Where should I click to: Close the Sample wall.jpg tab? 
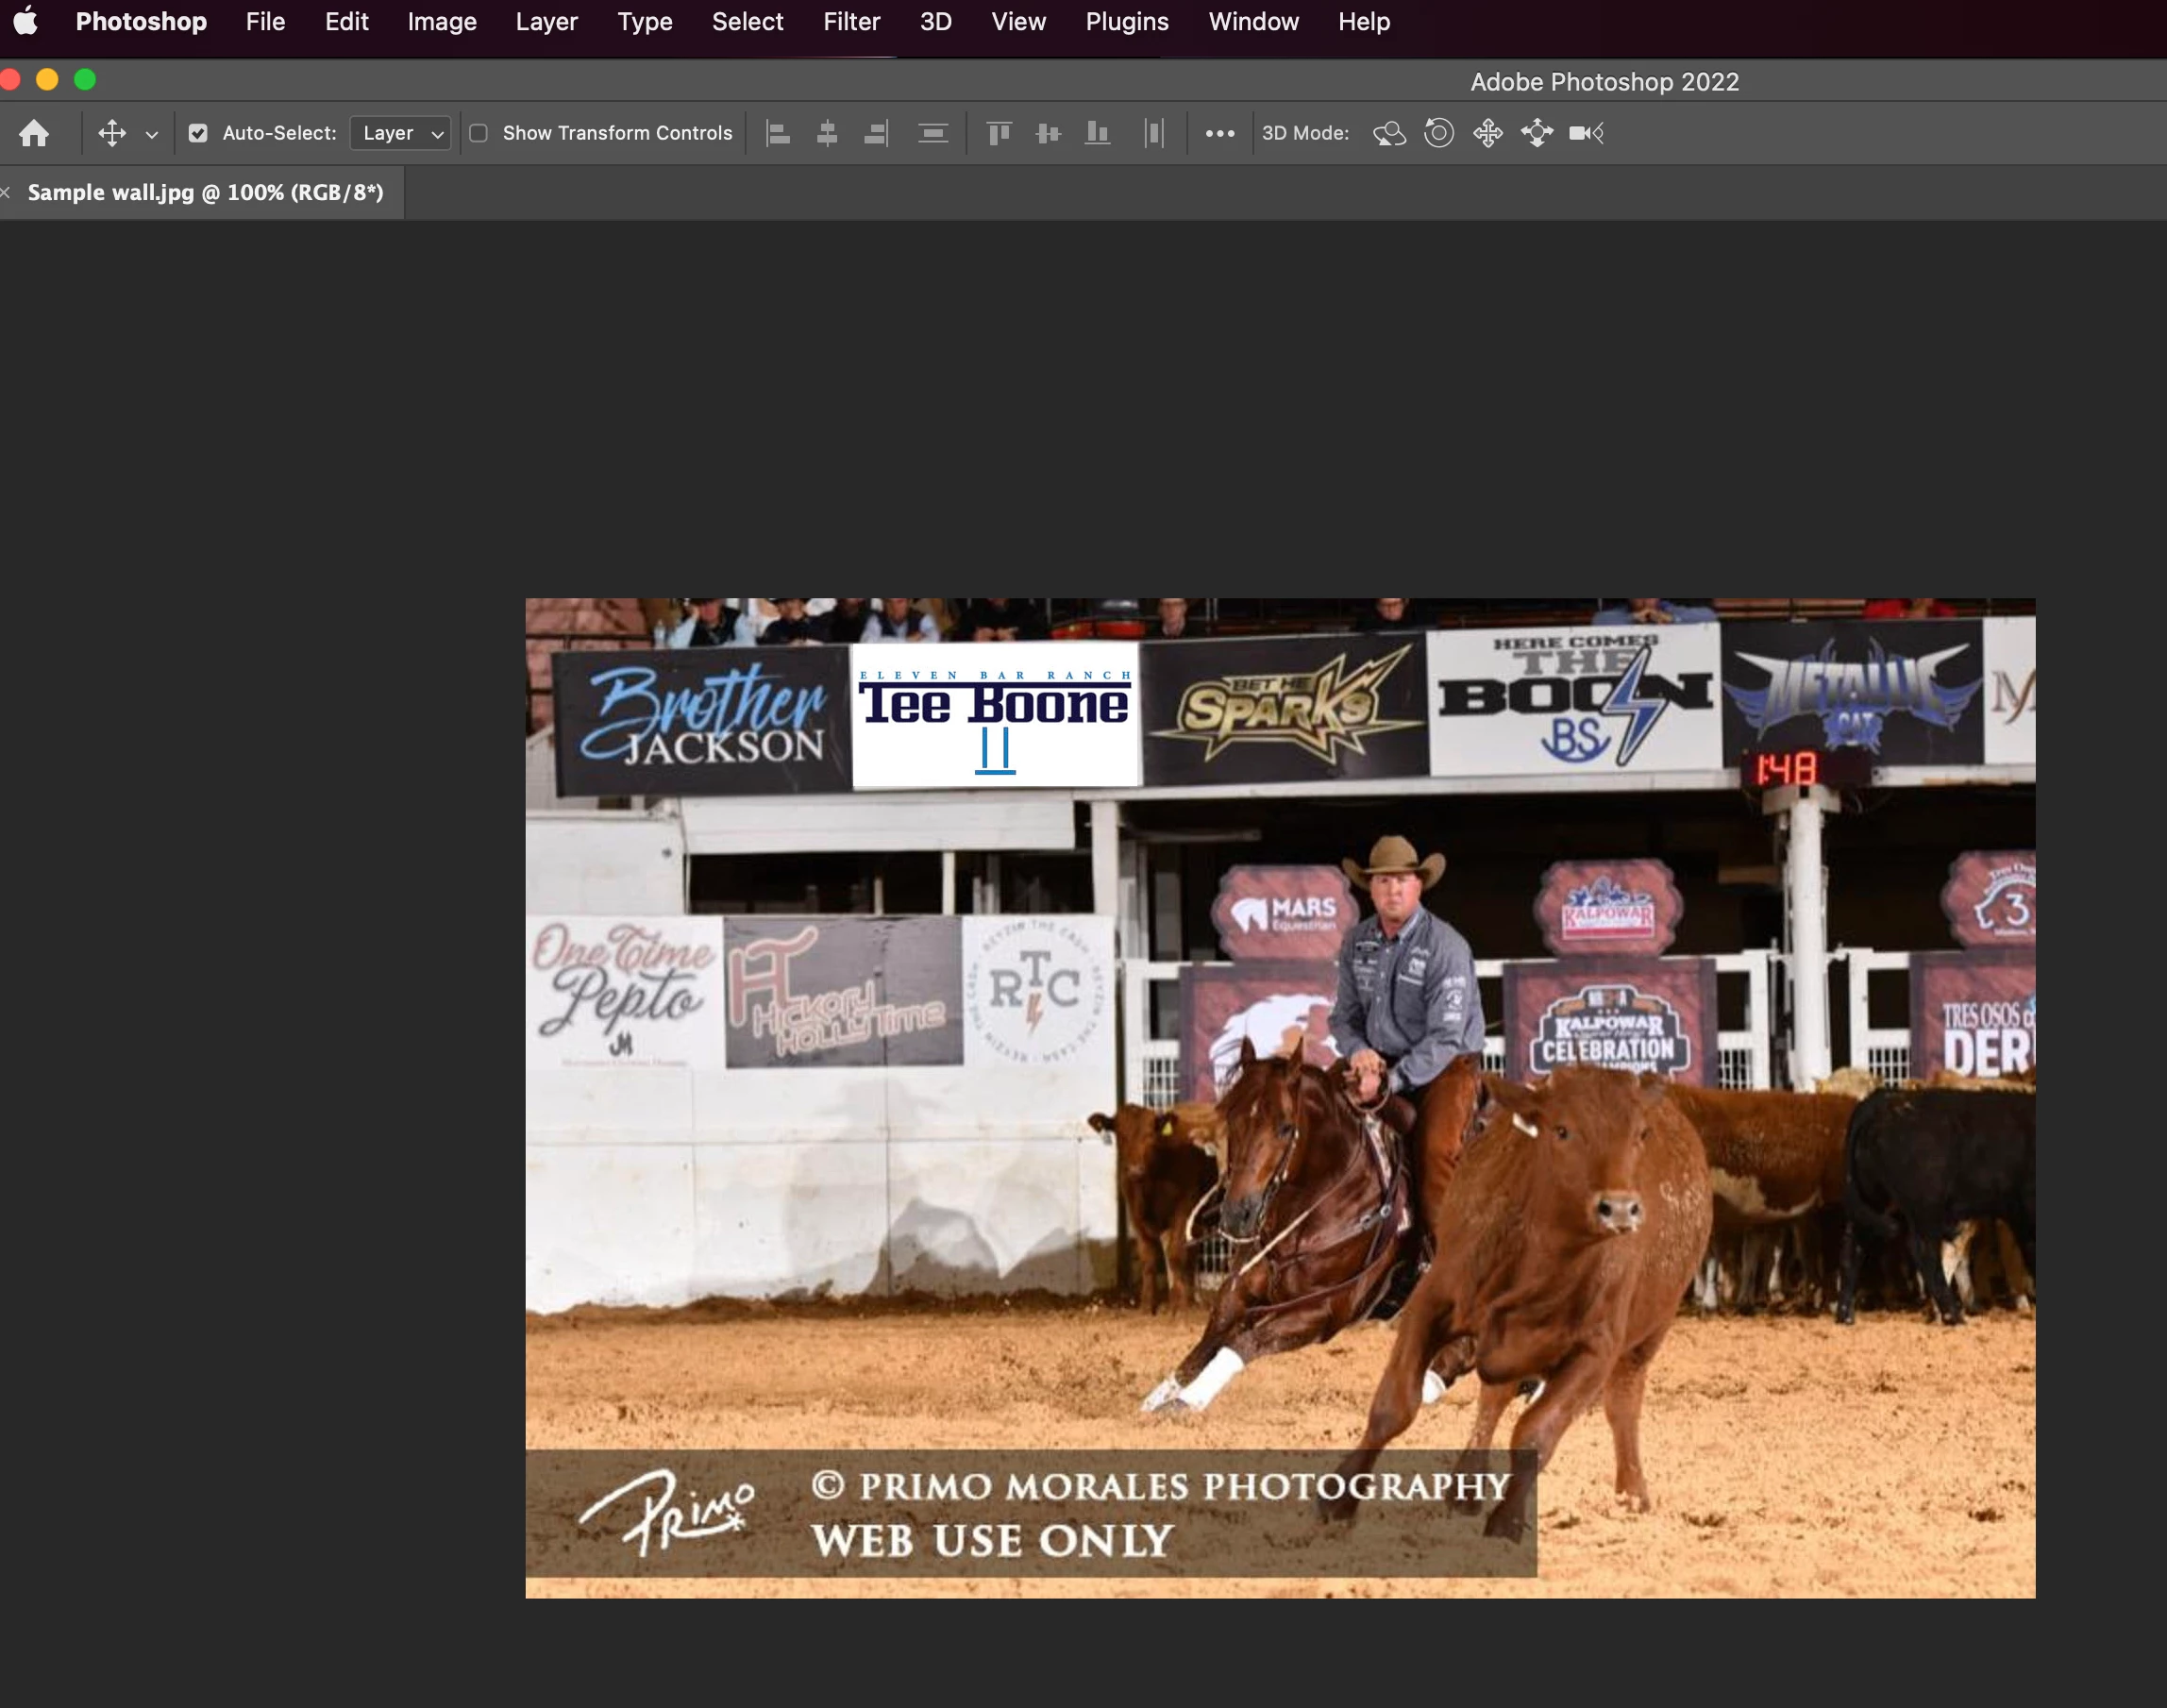[5, 193]
